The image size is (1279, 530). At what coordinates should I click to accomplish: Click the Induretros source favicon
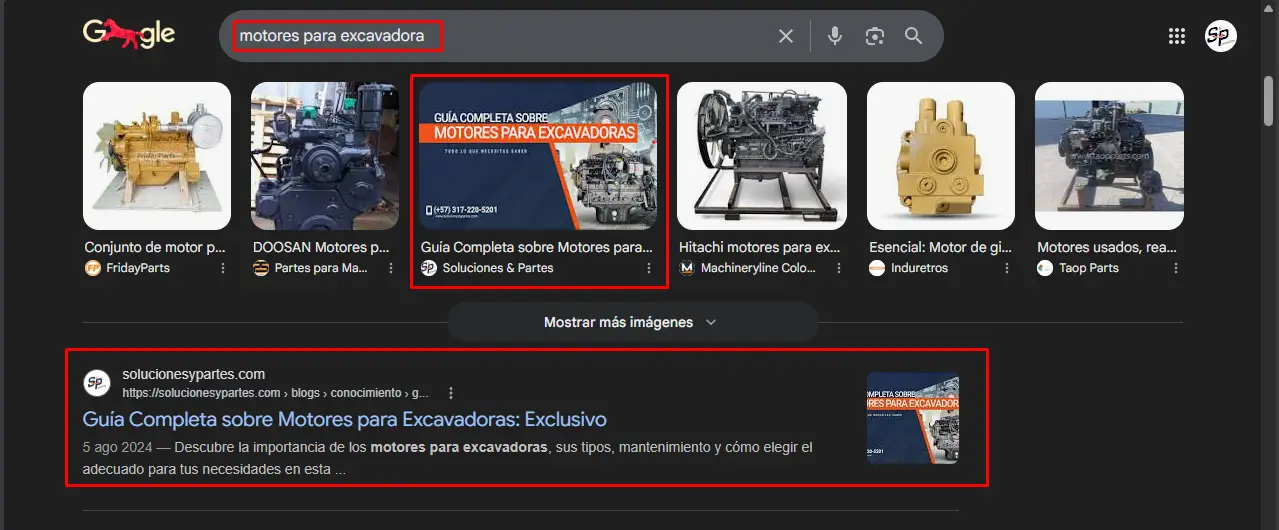click(877, 268)
